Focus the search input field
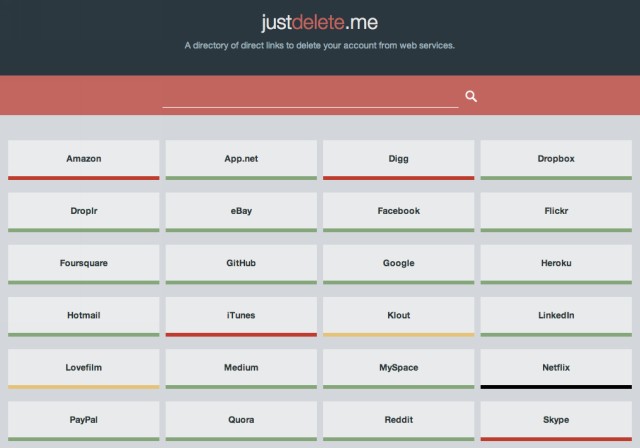Image resolution: width=640 pixels, height=448 pixels. click(x=310, y=97)
